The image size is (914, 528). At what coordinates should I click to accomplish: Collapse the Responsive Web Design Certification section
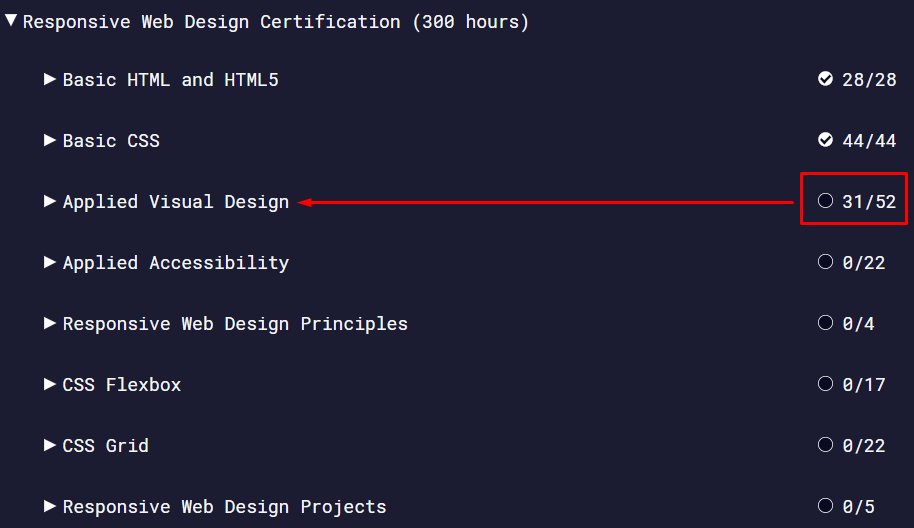(10, 20)
